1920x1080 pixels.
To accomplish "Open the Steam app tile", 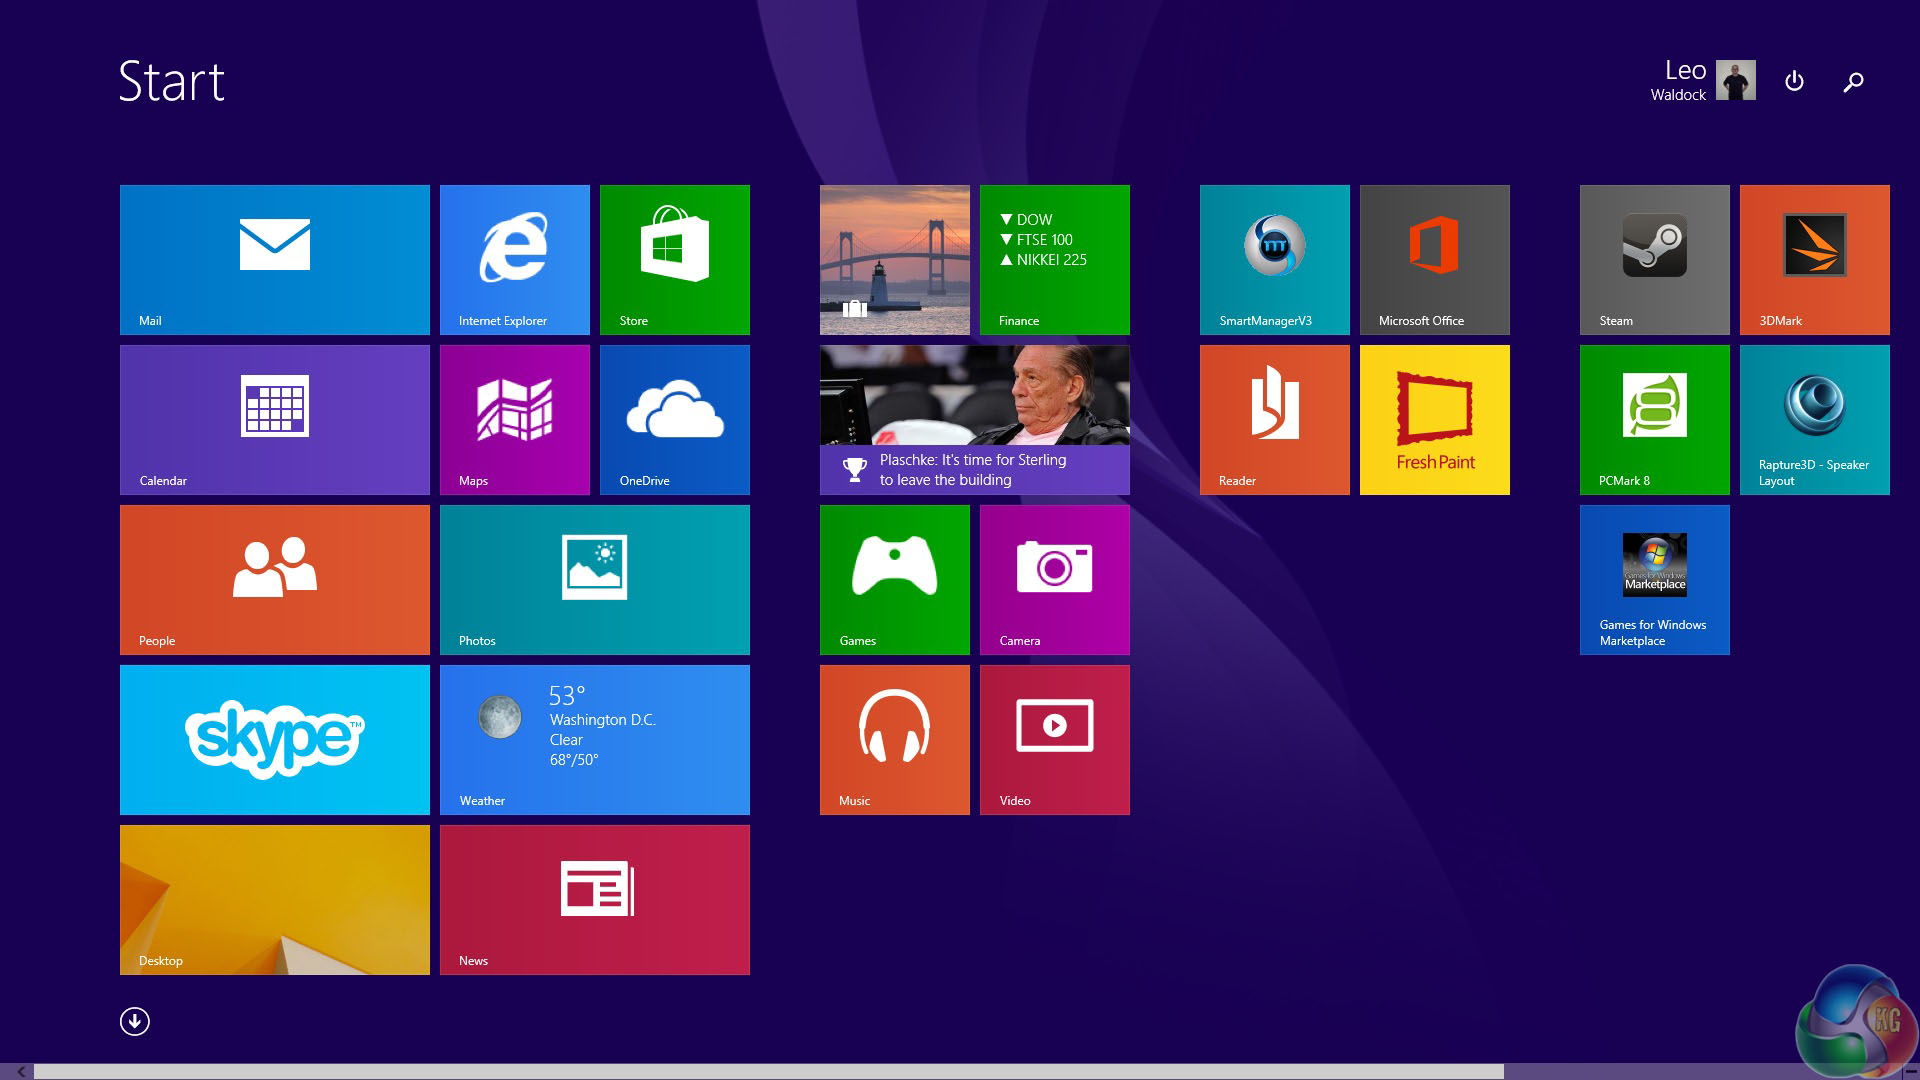I will [x=1654, y=259].
